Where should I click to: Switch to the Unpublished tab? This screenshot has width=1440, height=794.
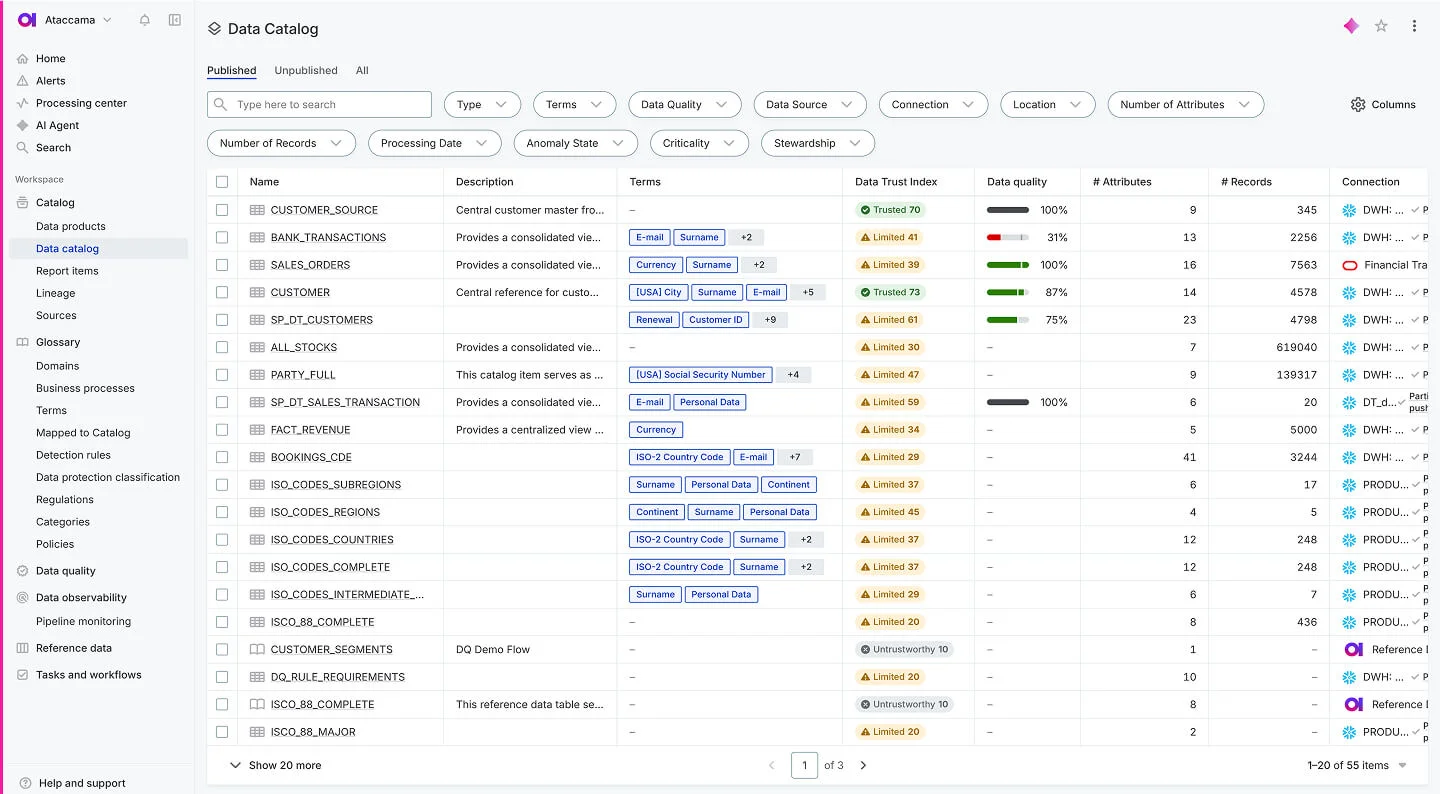[x=306, y=70]
